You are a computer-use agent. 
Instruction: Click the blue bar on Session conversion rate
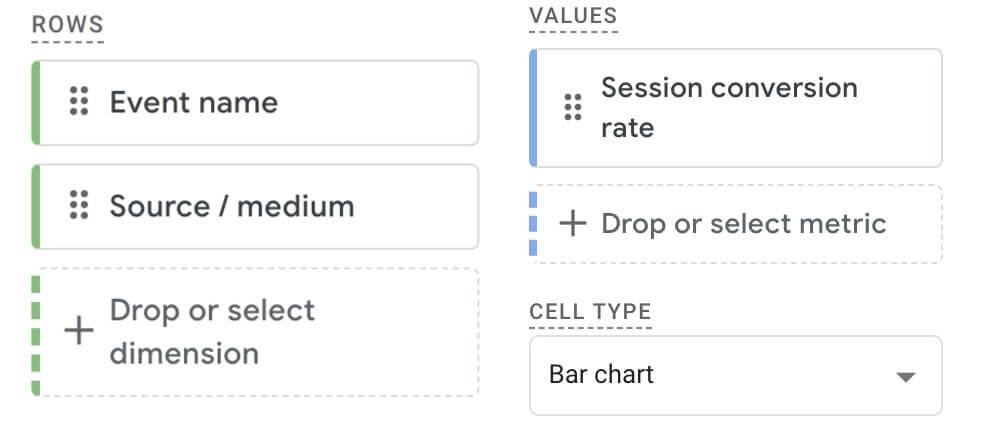point(533,107)
